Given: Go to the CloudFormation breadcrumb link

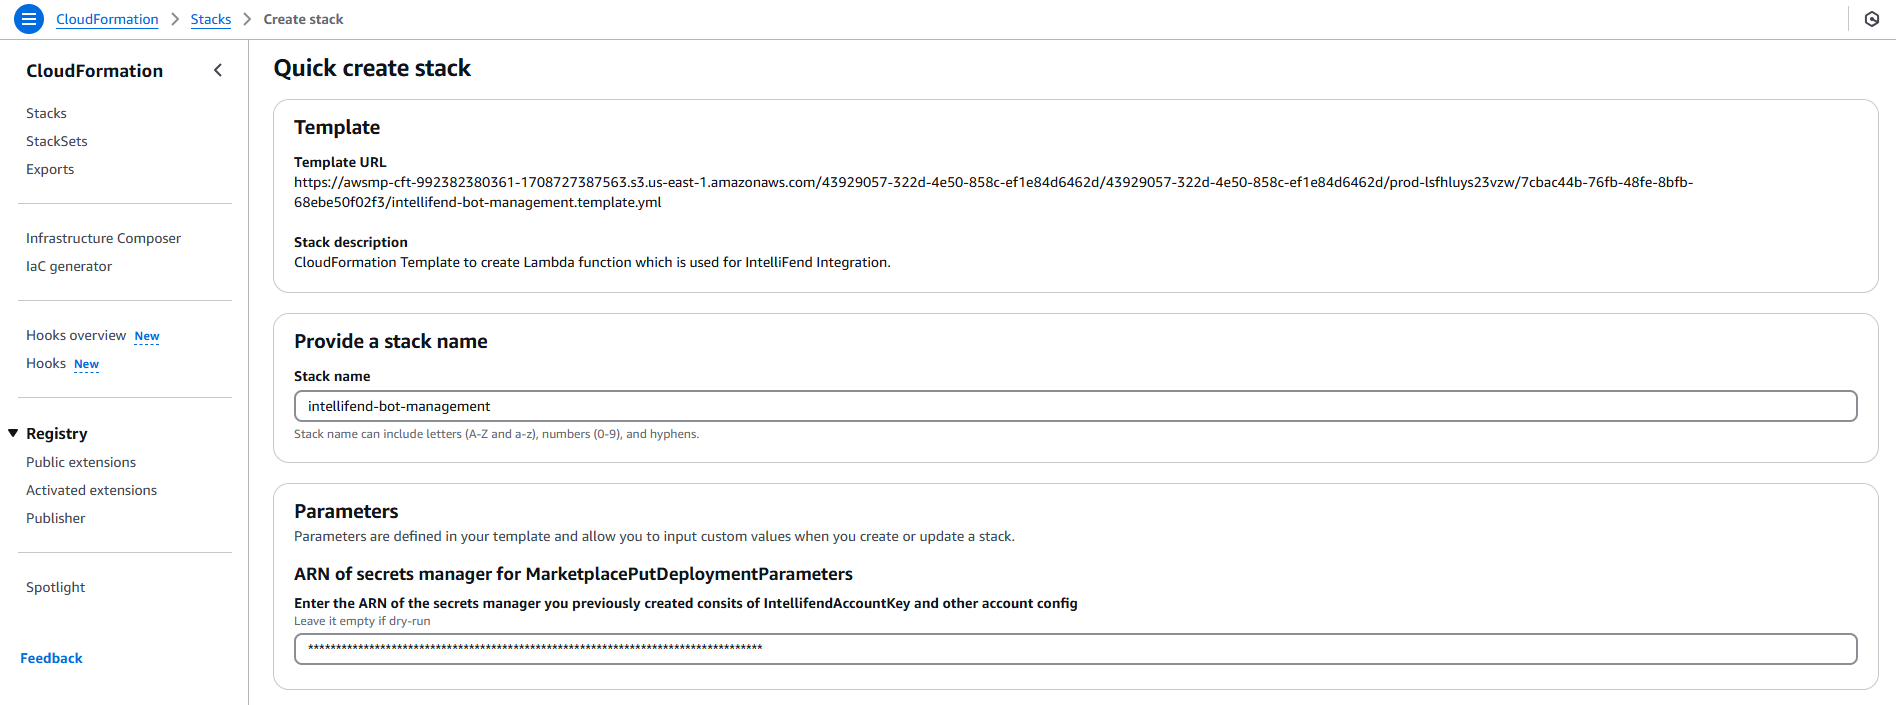Looking at the screenshot, I should [107, 19].
